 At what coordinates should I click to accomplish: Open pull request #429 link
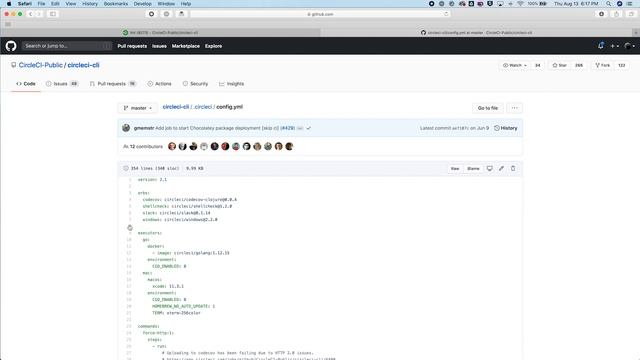pyautogui.click(x=288, y=128)
